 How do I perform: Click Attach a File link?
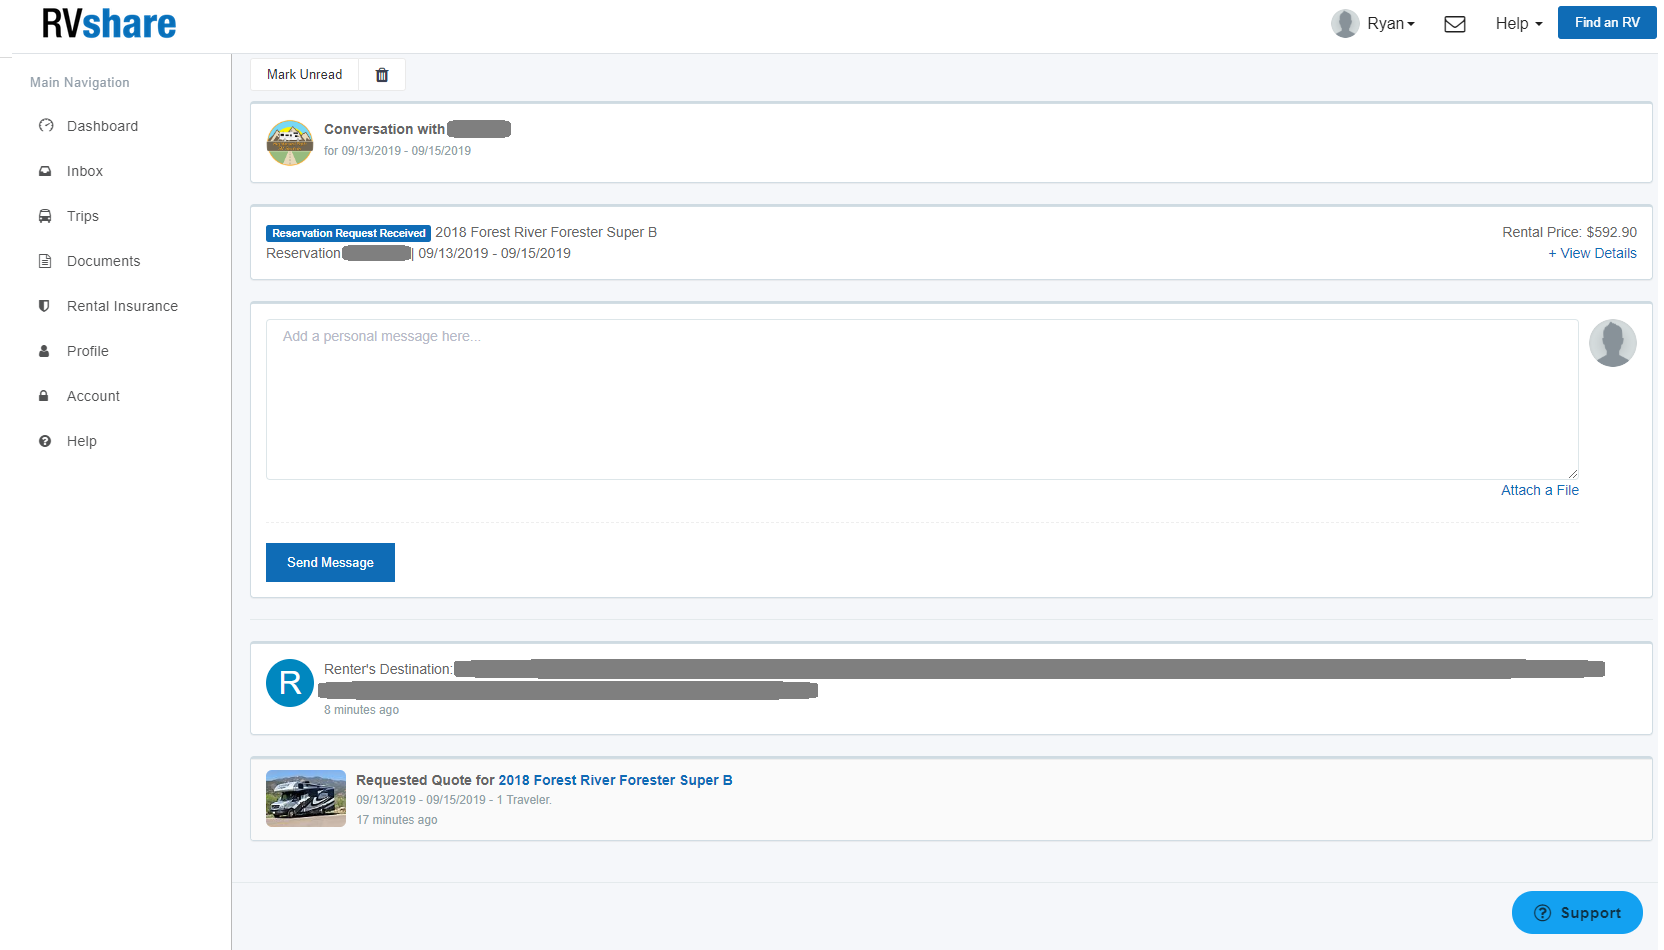1540,490
